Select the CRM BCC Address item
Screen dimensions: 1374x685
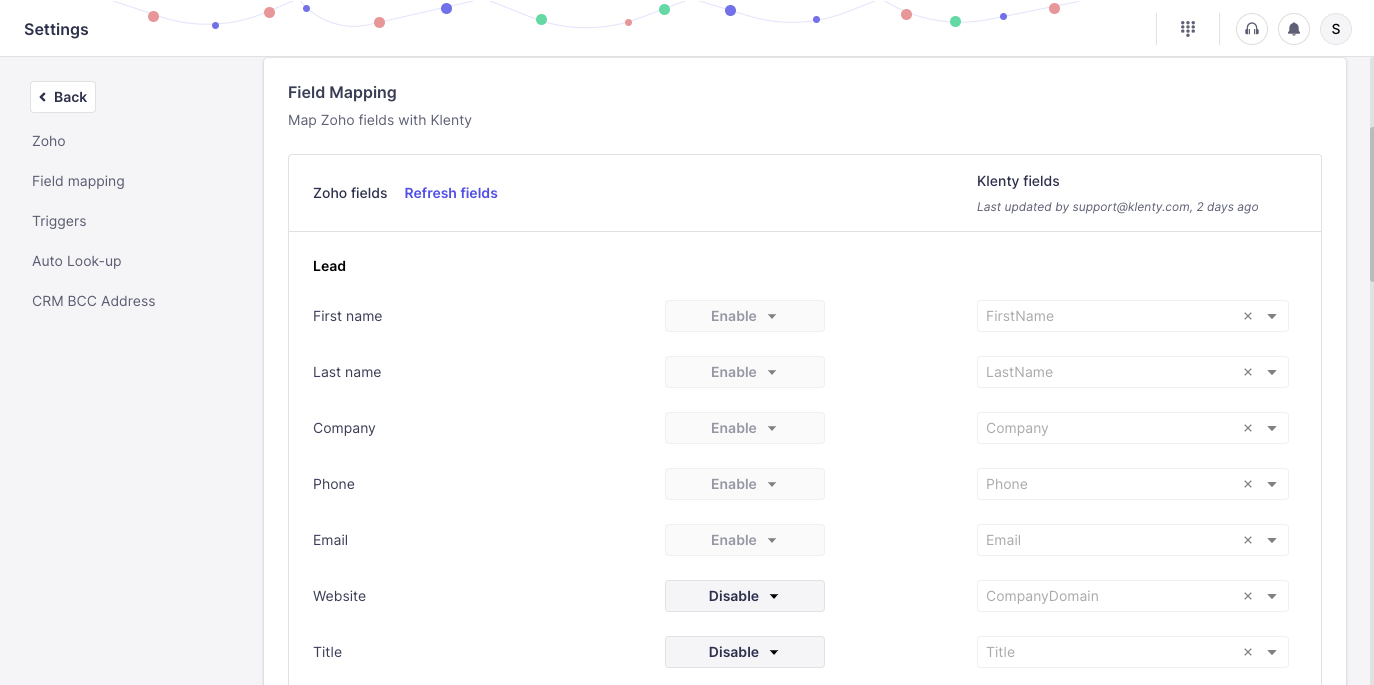tap(93, 301)
